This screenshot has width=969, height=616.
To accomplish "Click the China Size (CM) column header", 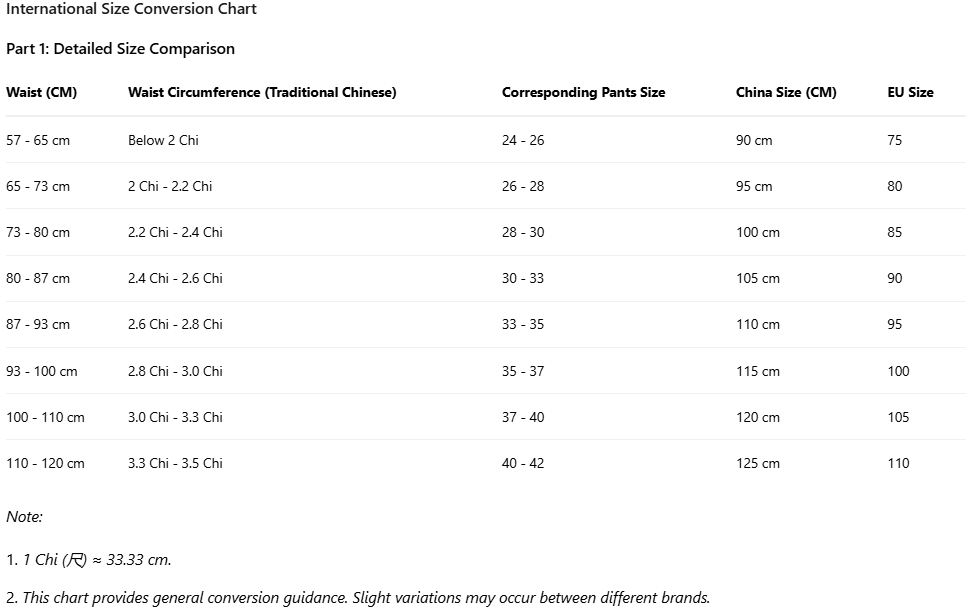I will click(786, 92).
